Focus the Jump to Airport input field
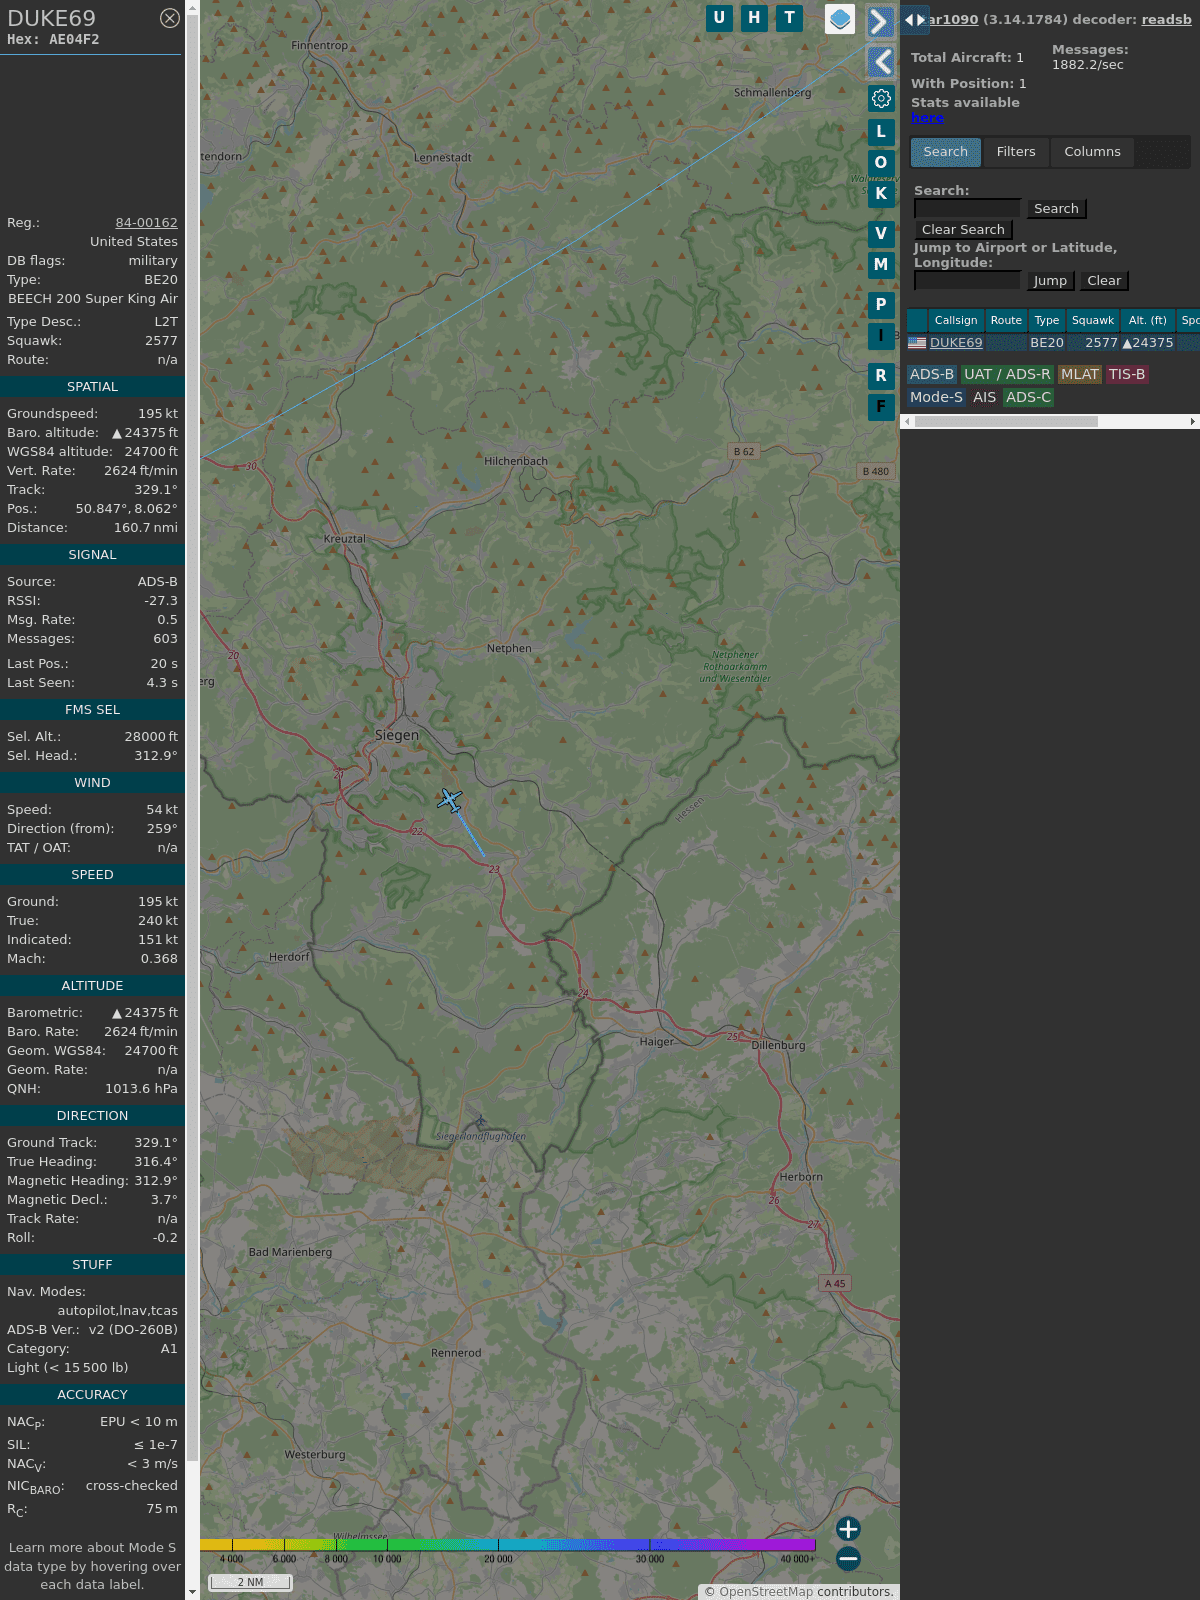This screenshot has height=1600, width=1200. click(968, 280)
